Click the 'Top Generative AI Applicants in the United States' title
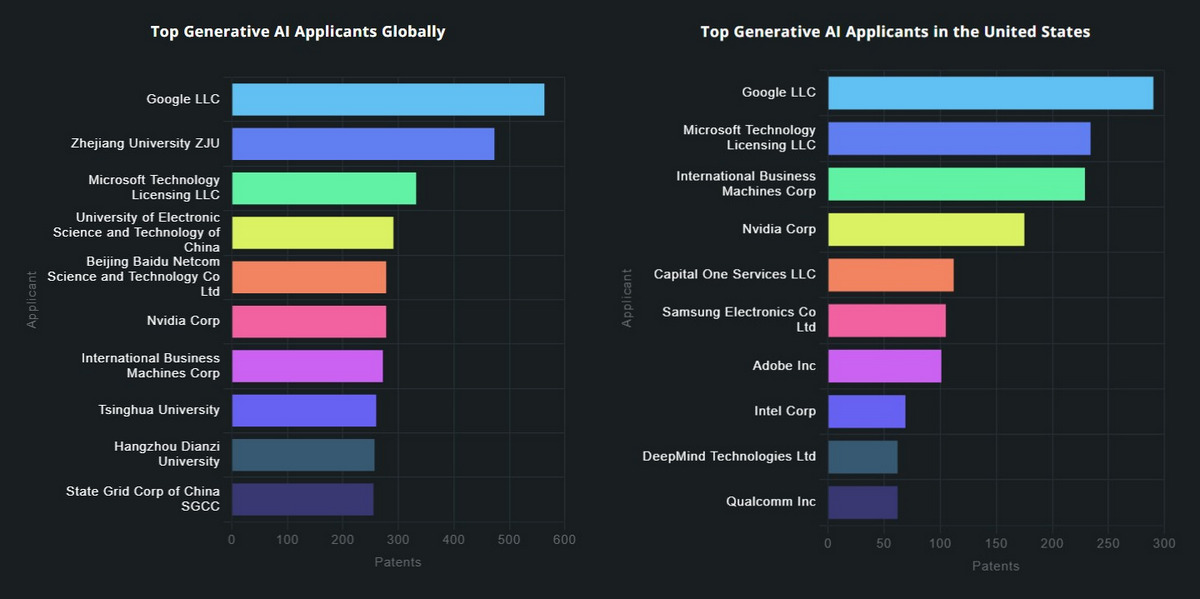Viewport: 1200px width, 599px height. (895, 32)
